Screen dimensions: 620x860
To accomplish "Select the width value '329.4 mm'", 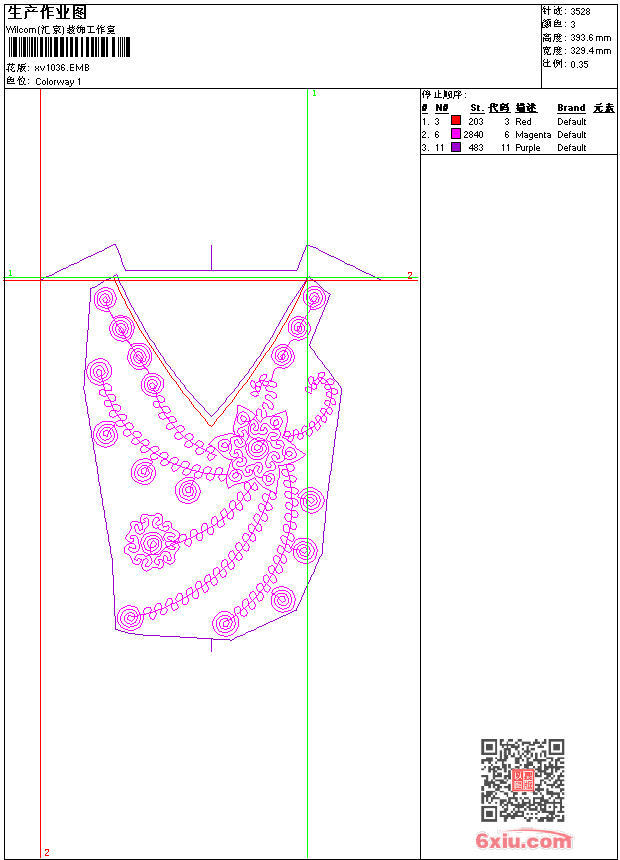I will tap(590, 51).
